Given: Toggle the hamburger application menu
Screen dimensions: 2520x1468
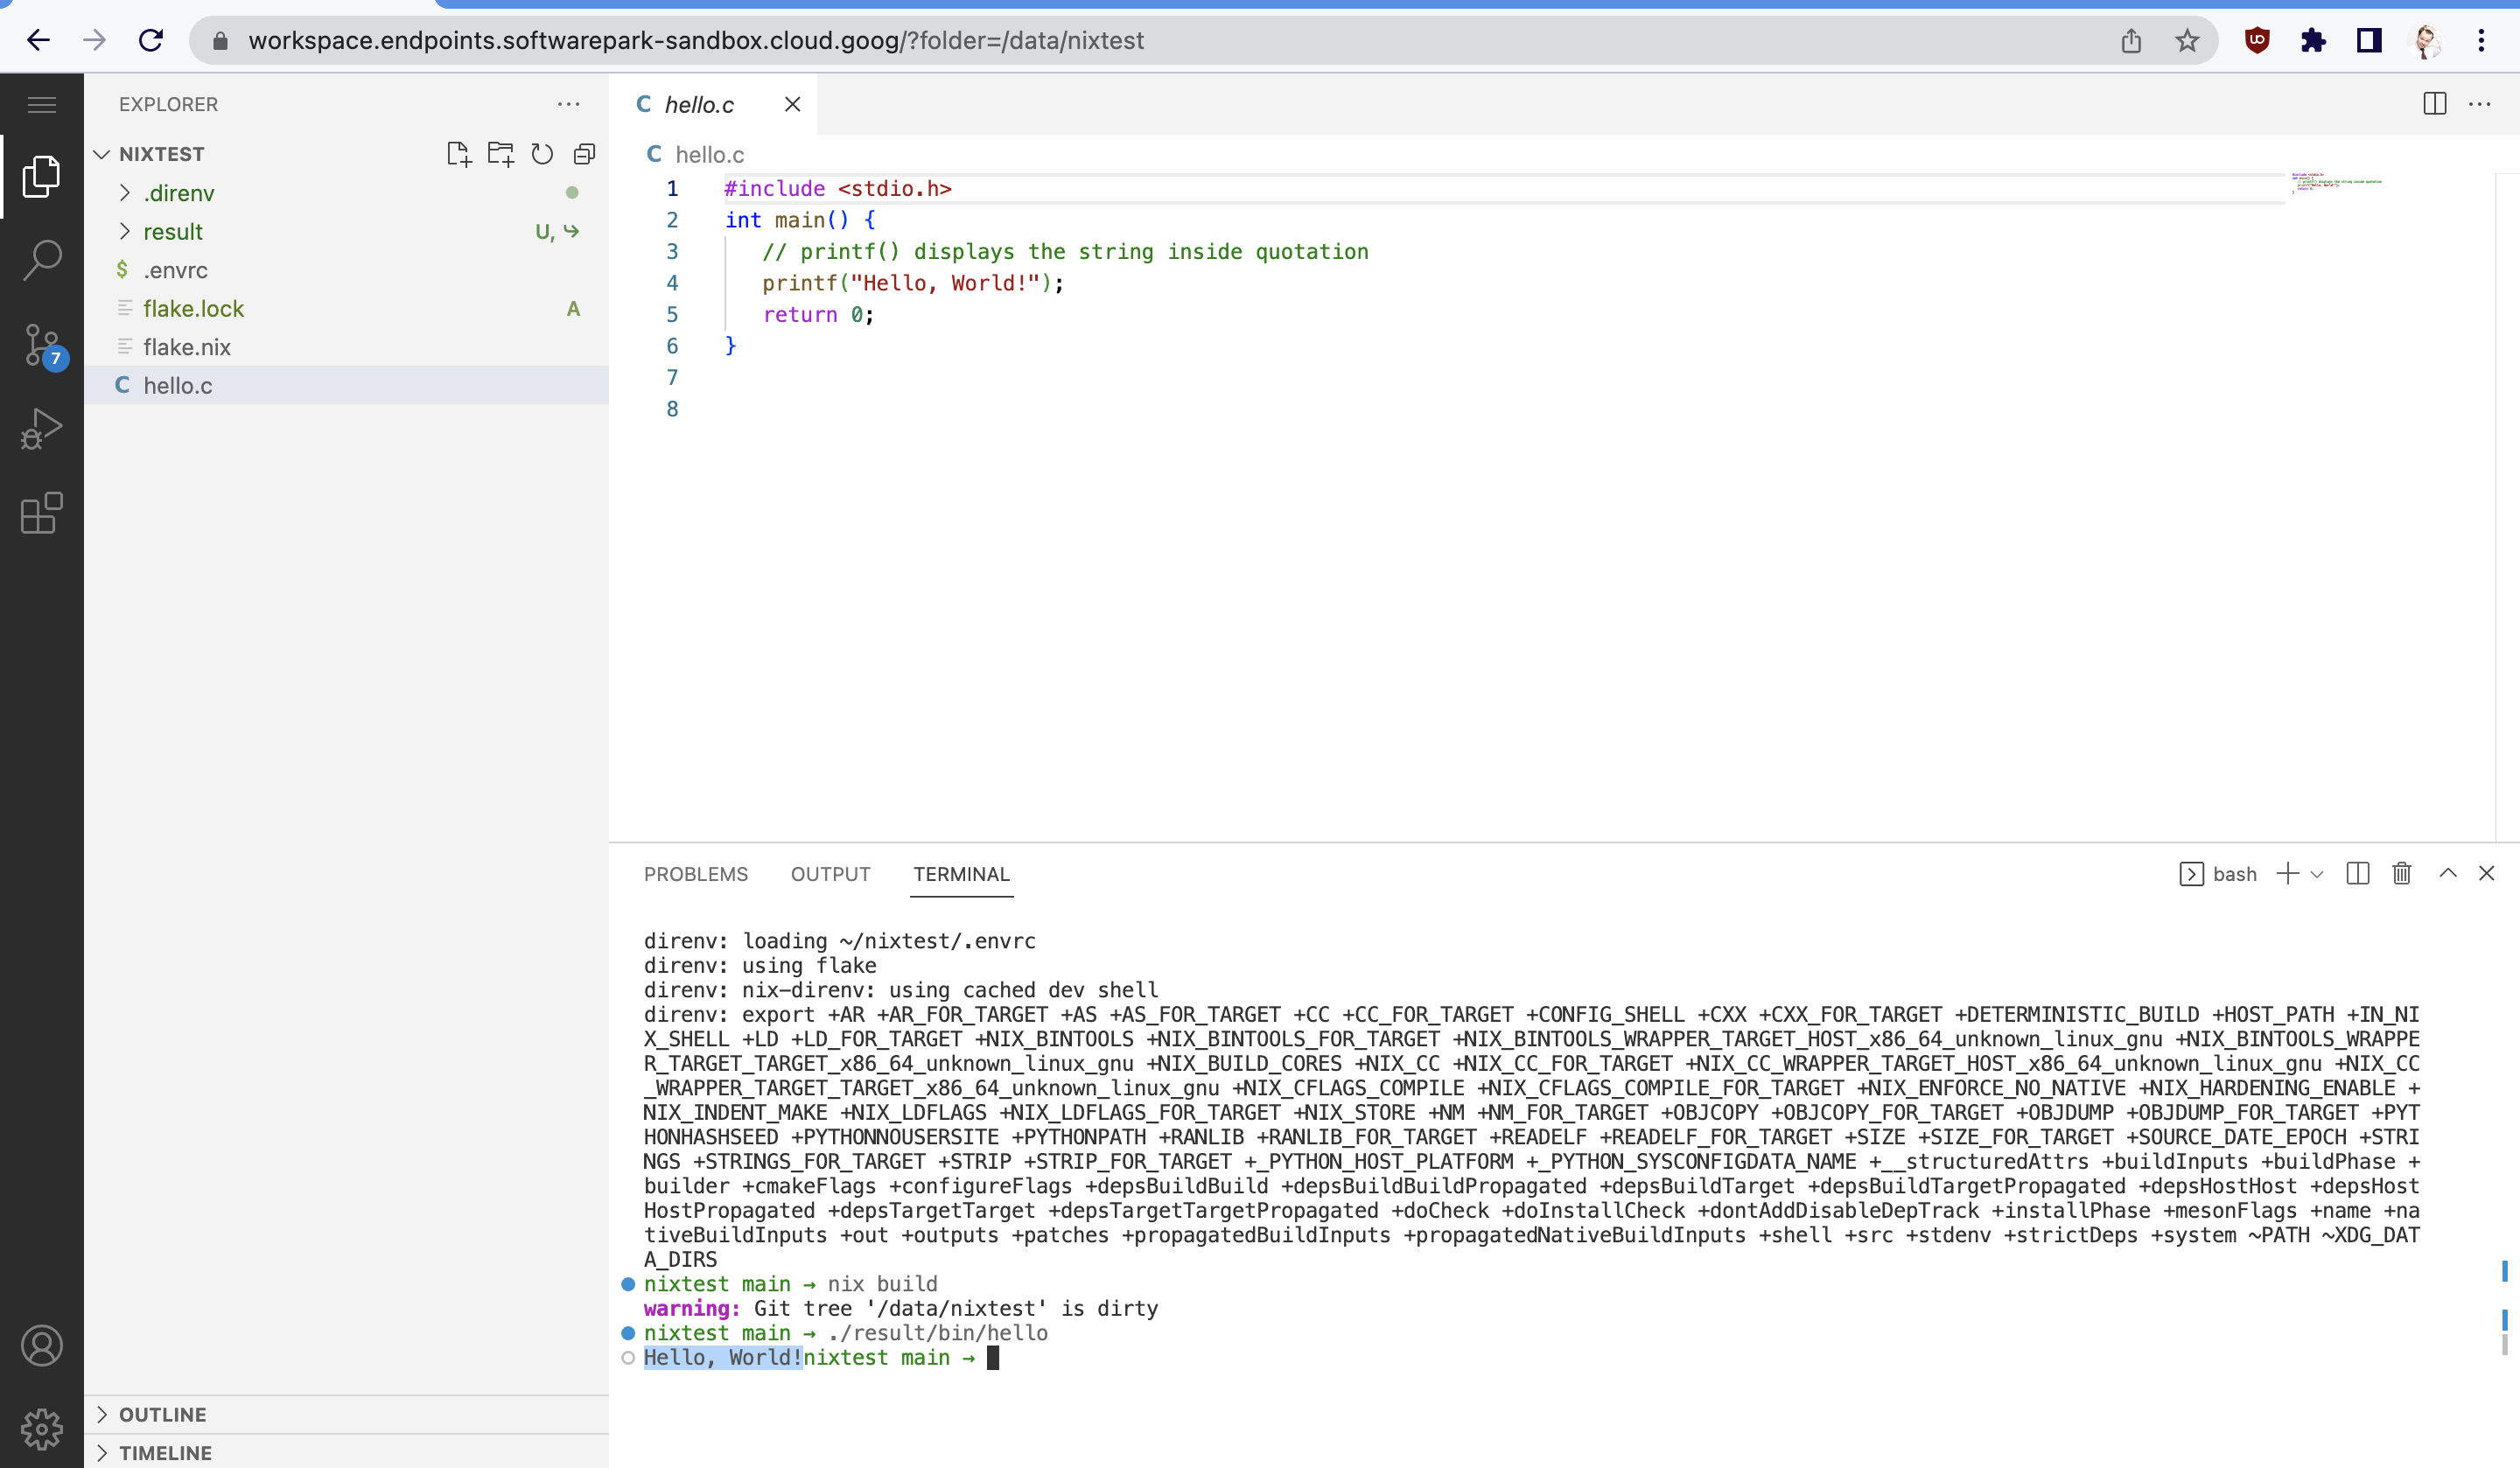Looking at the screenshot, I should [x=41, y=104].
